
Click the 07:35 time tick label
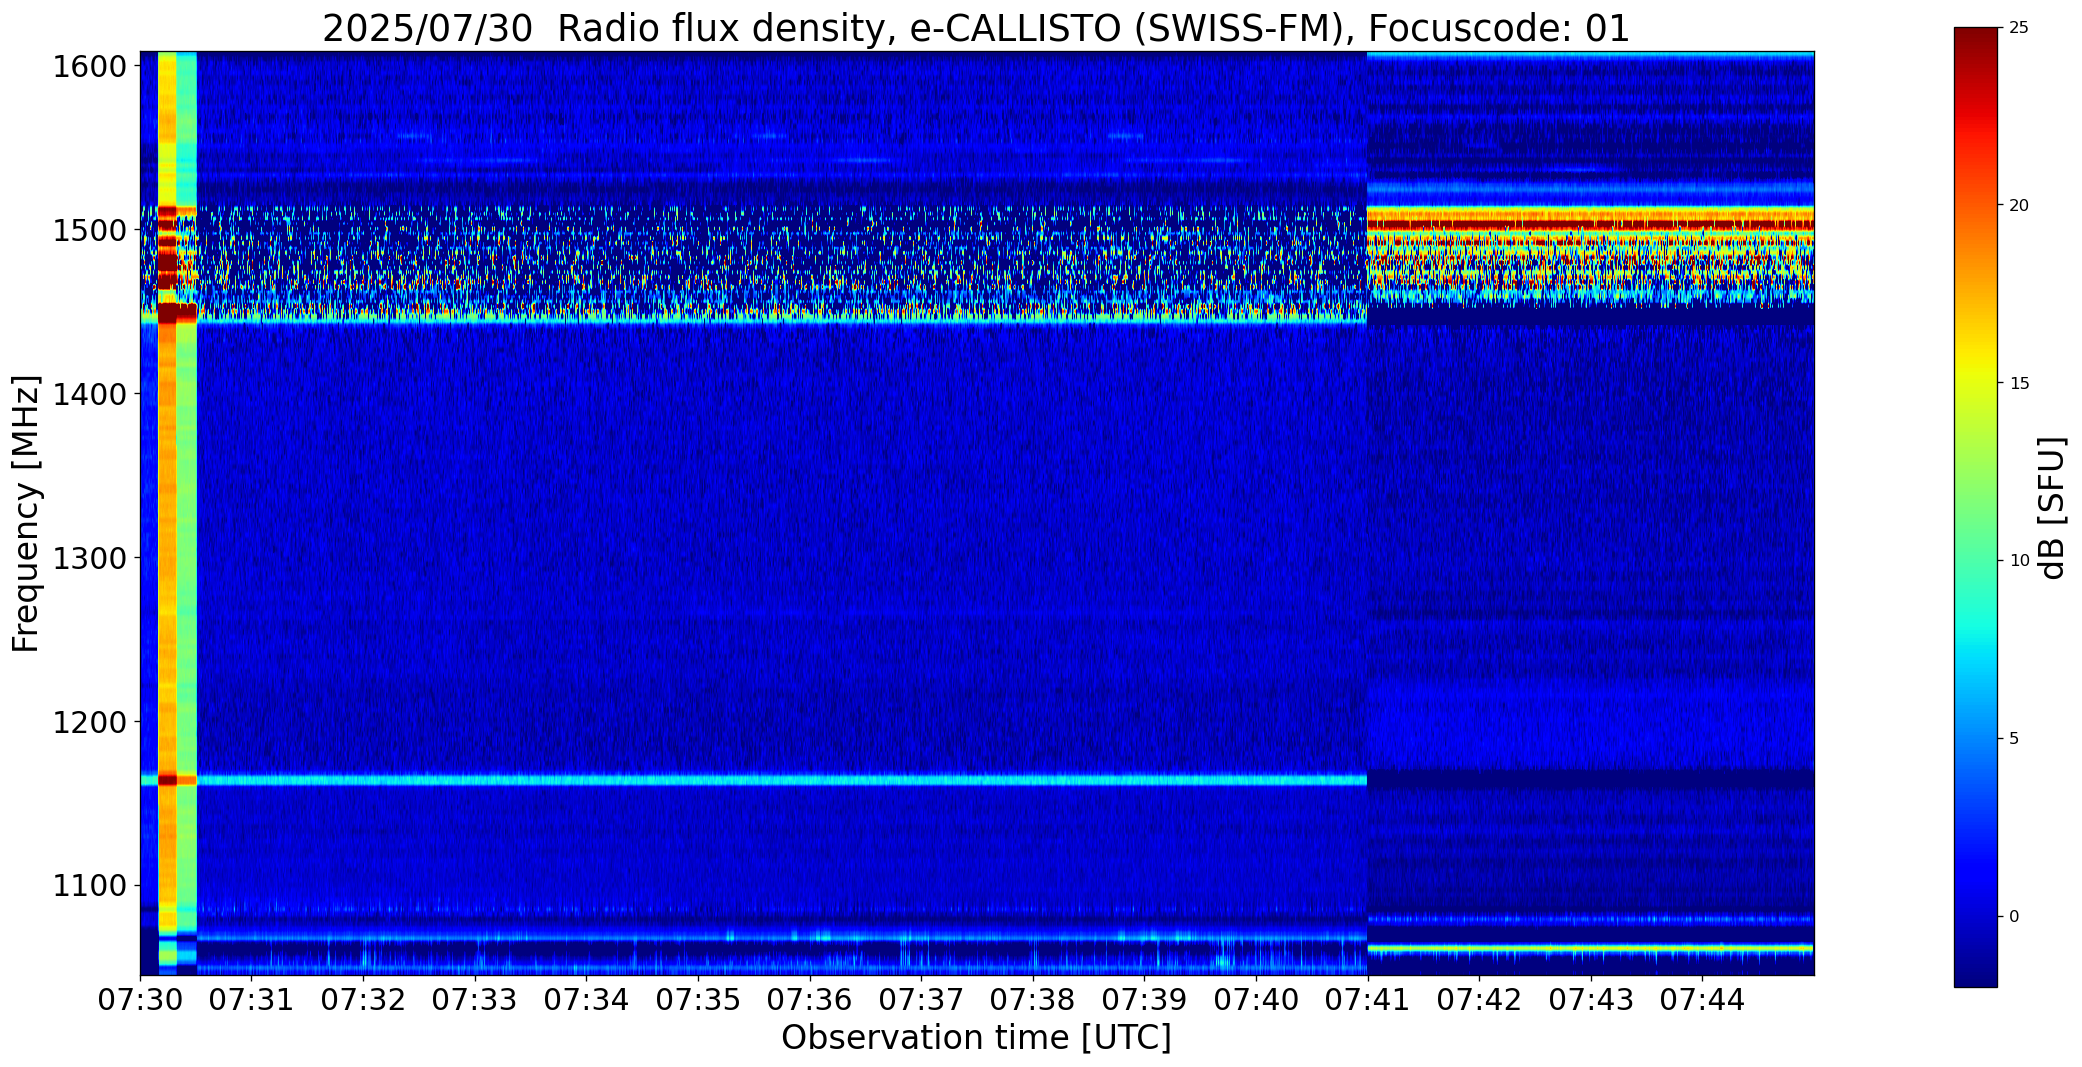(x=699, y=999)
